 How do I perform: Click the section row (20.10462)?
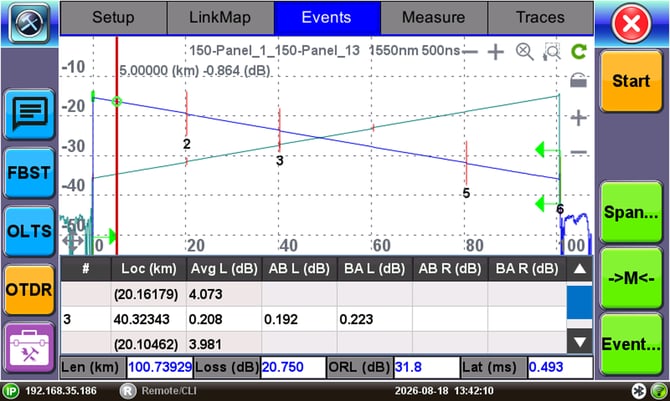pyautogui.click(x=313, y=343)
